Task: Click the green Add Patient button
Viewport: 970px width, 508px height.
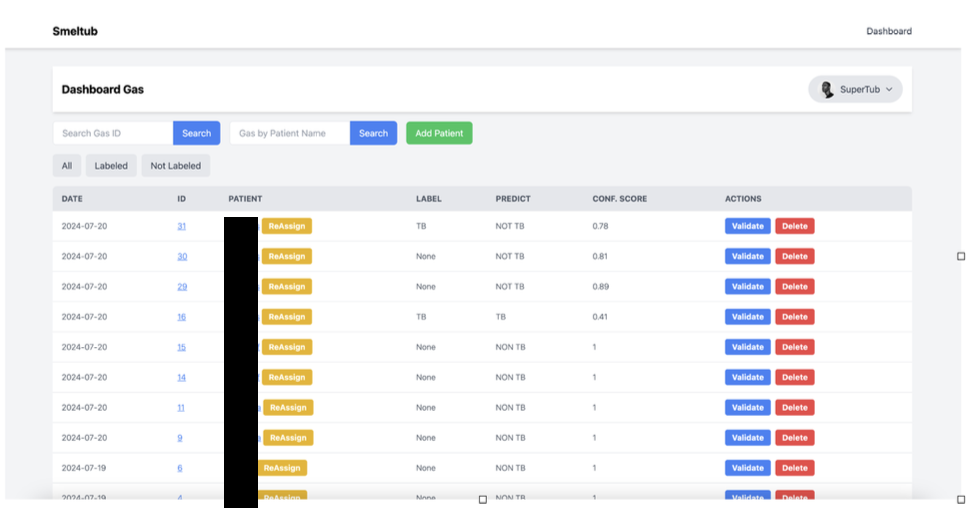Action: (x=439, y=133)
